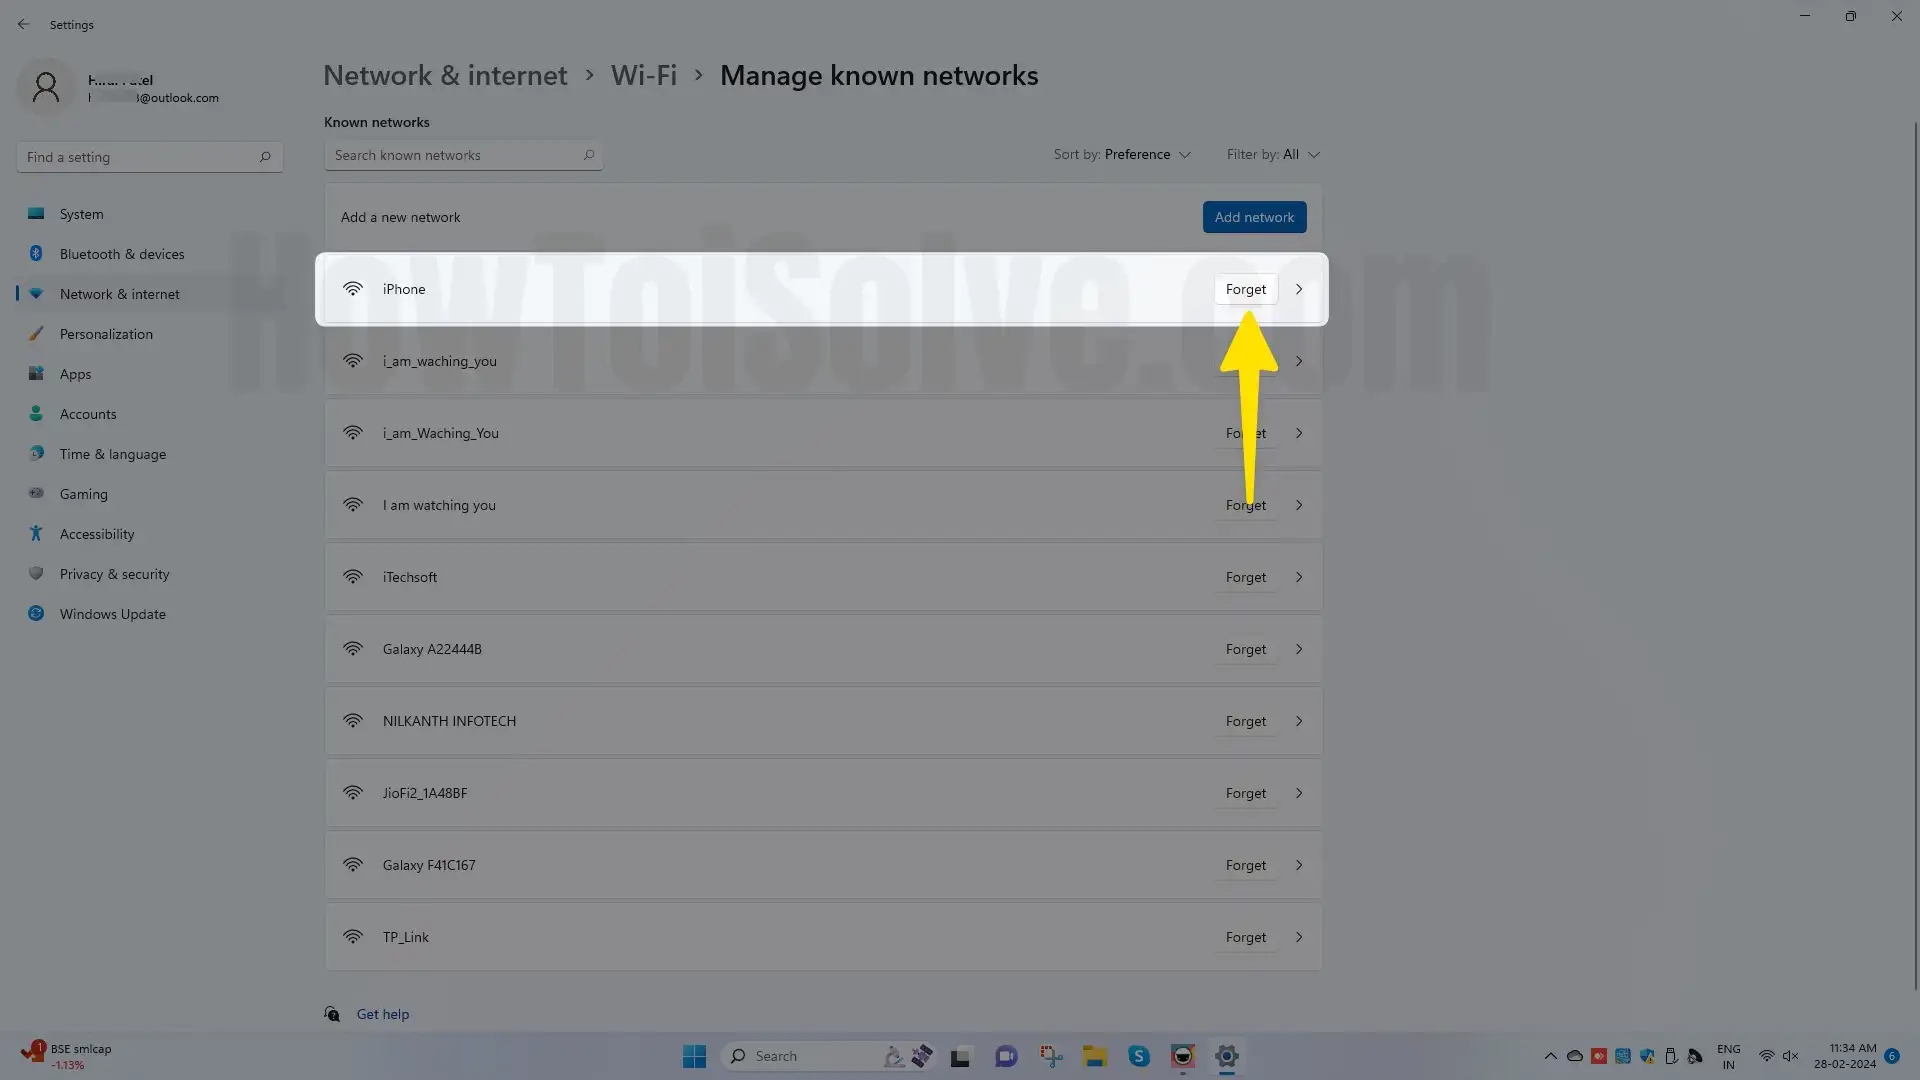
Task: Click user profile avatar picture
Action: click(x=46, y=88)
